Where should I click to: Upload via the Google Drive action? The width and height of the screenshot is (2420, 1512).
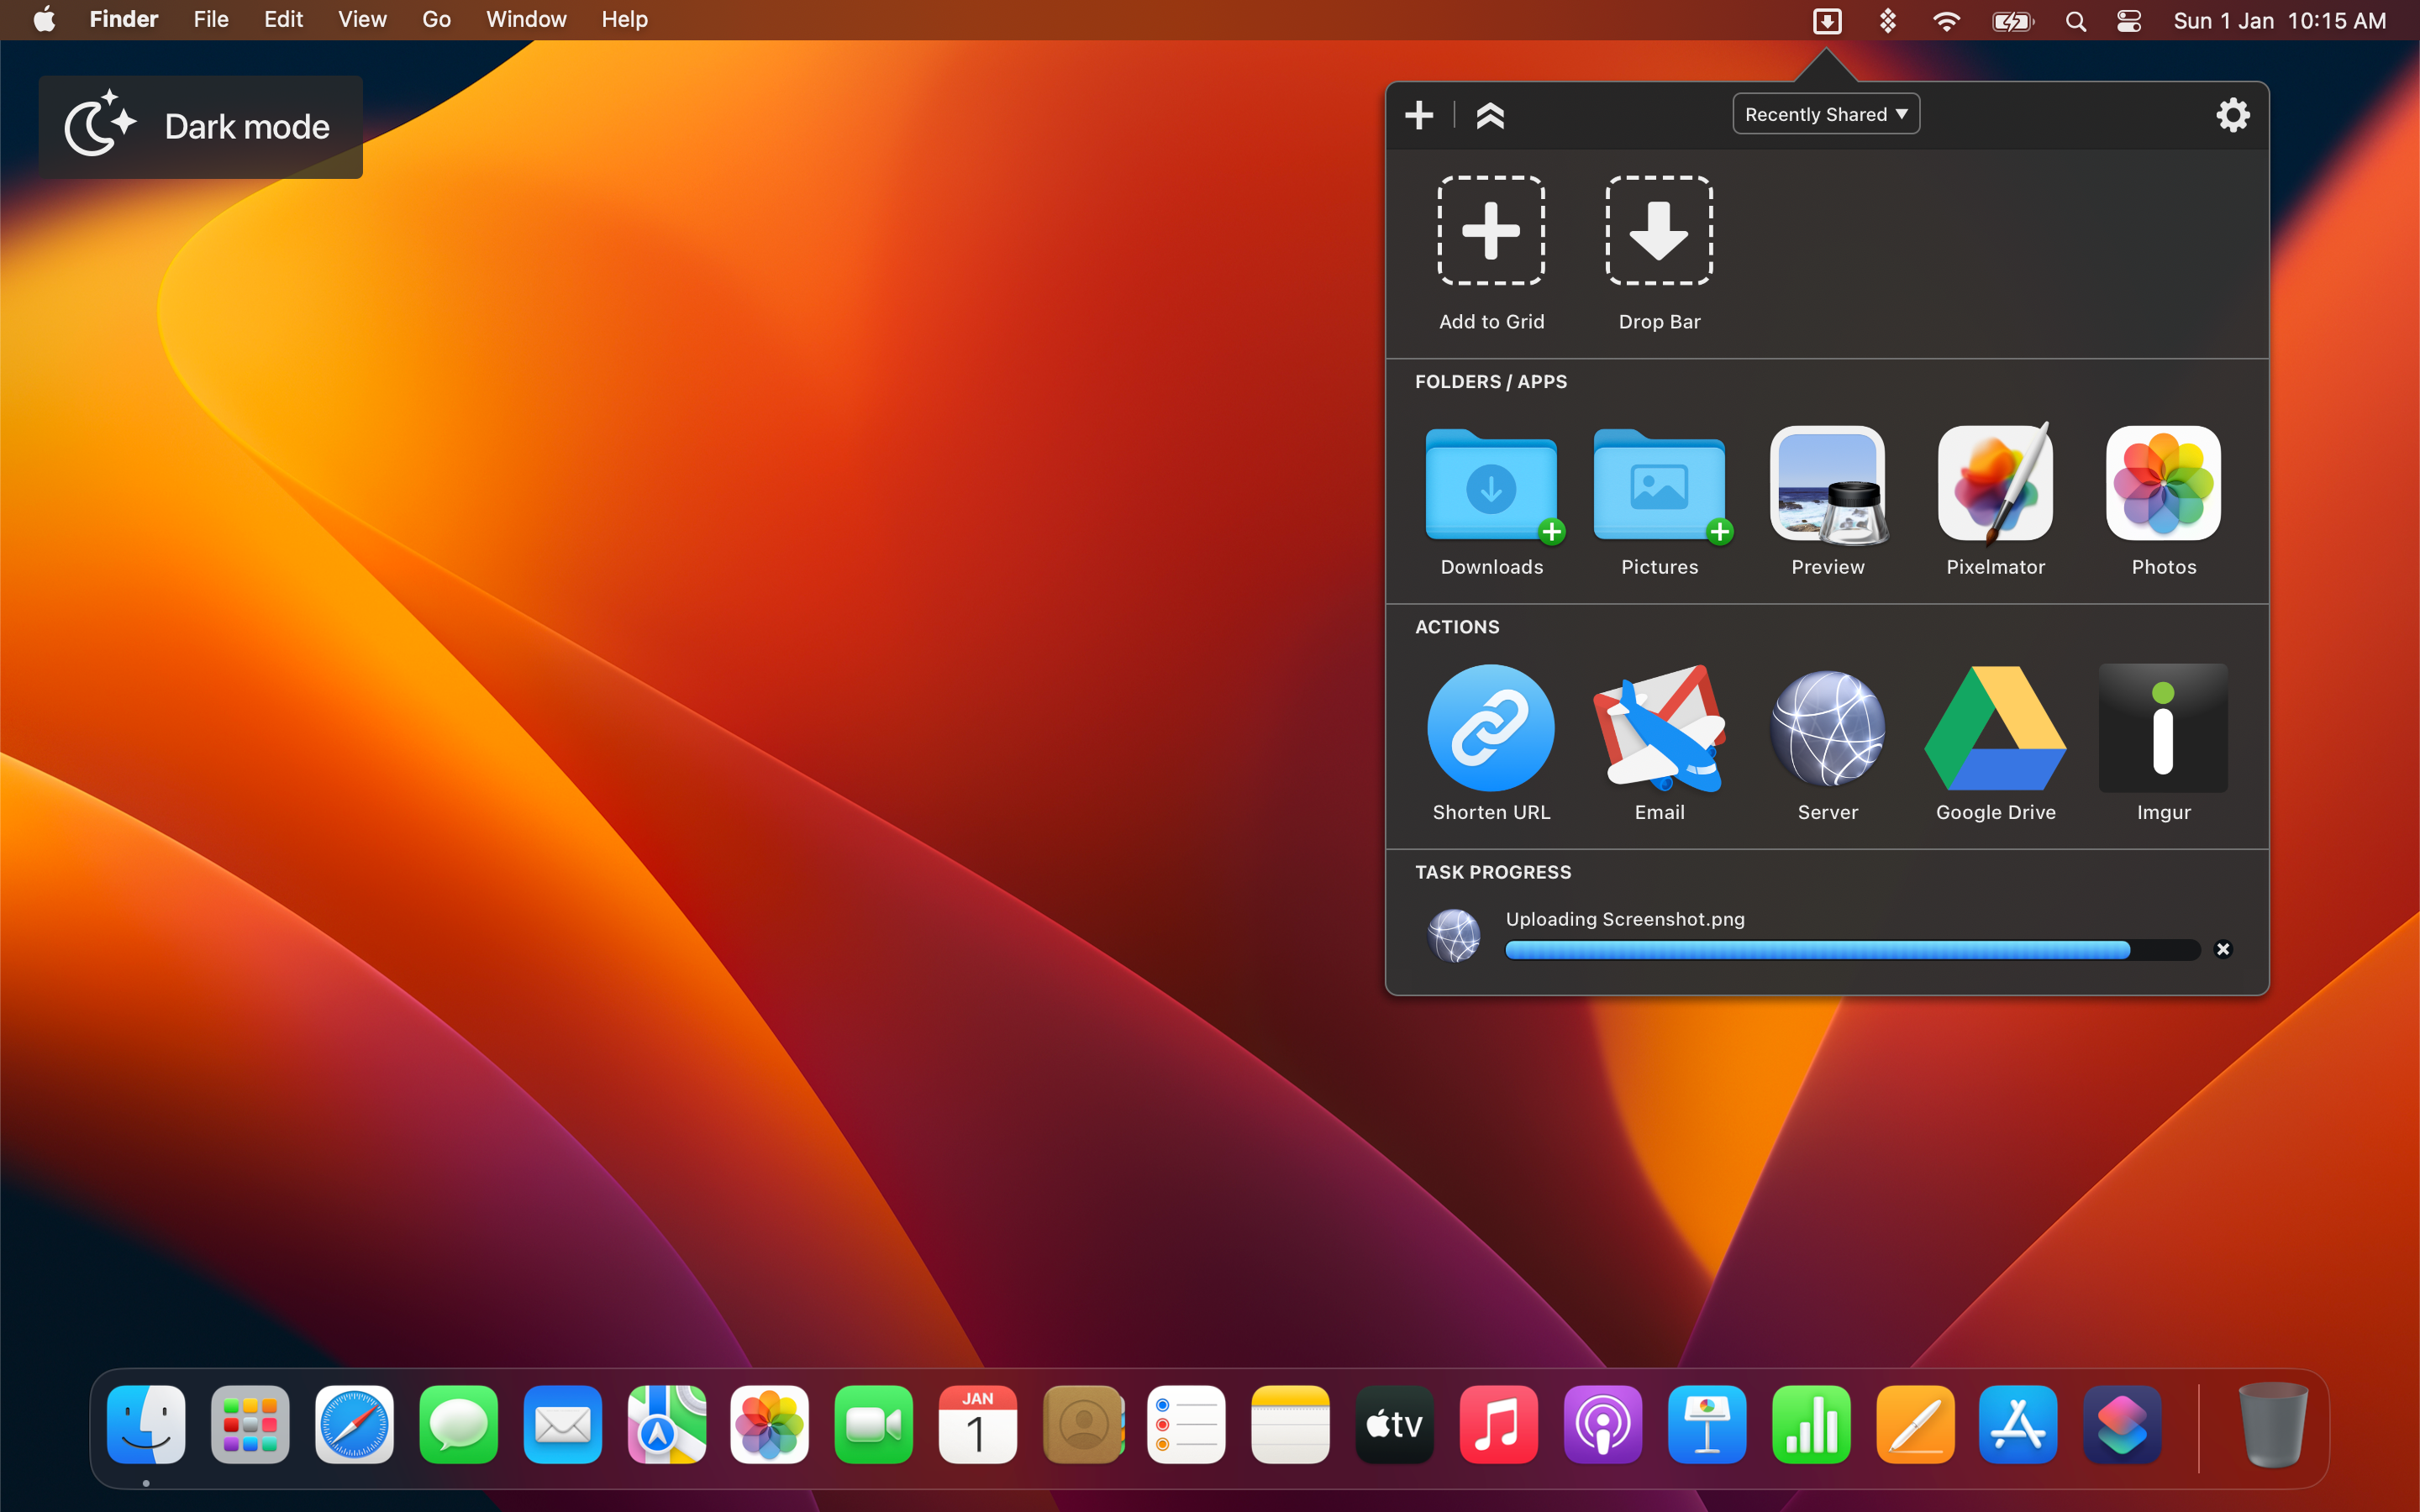[1993, 730]
